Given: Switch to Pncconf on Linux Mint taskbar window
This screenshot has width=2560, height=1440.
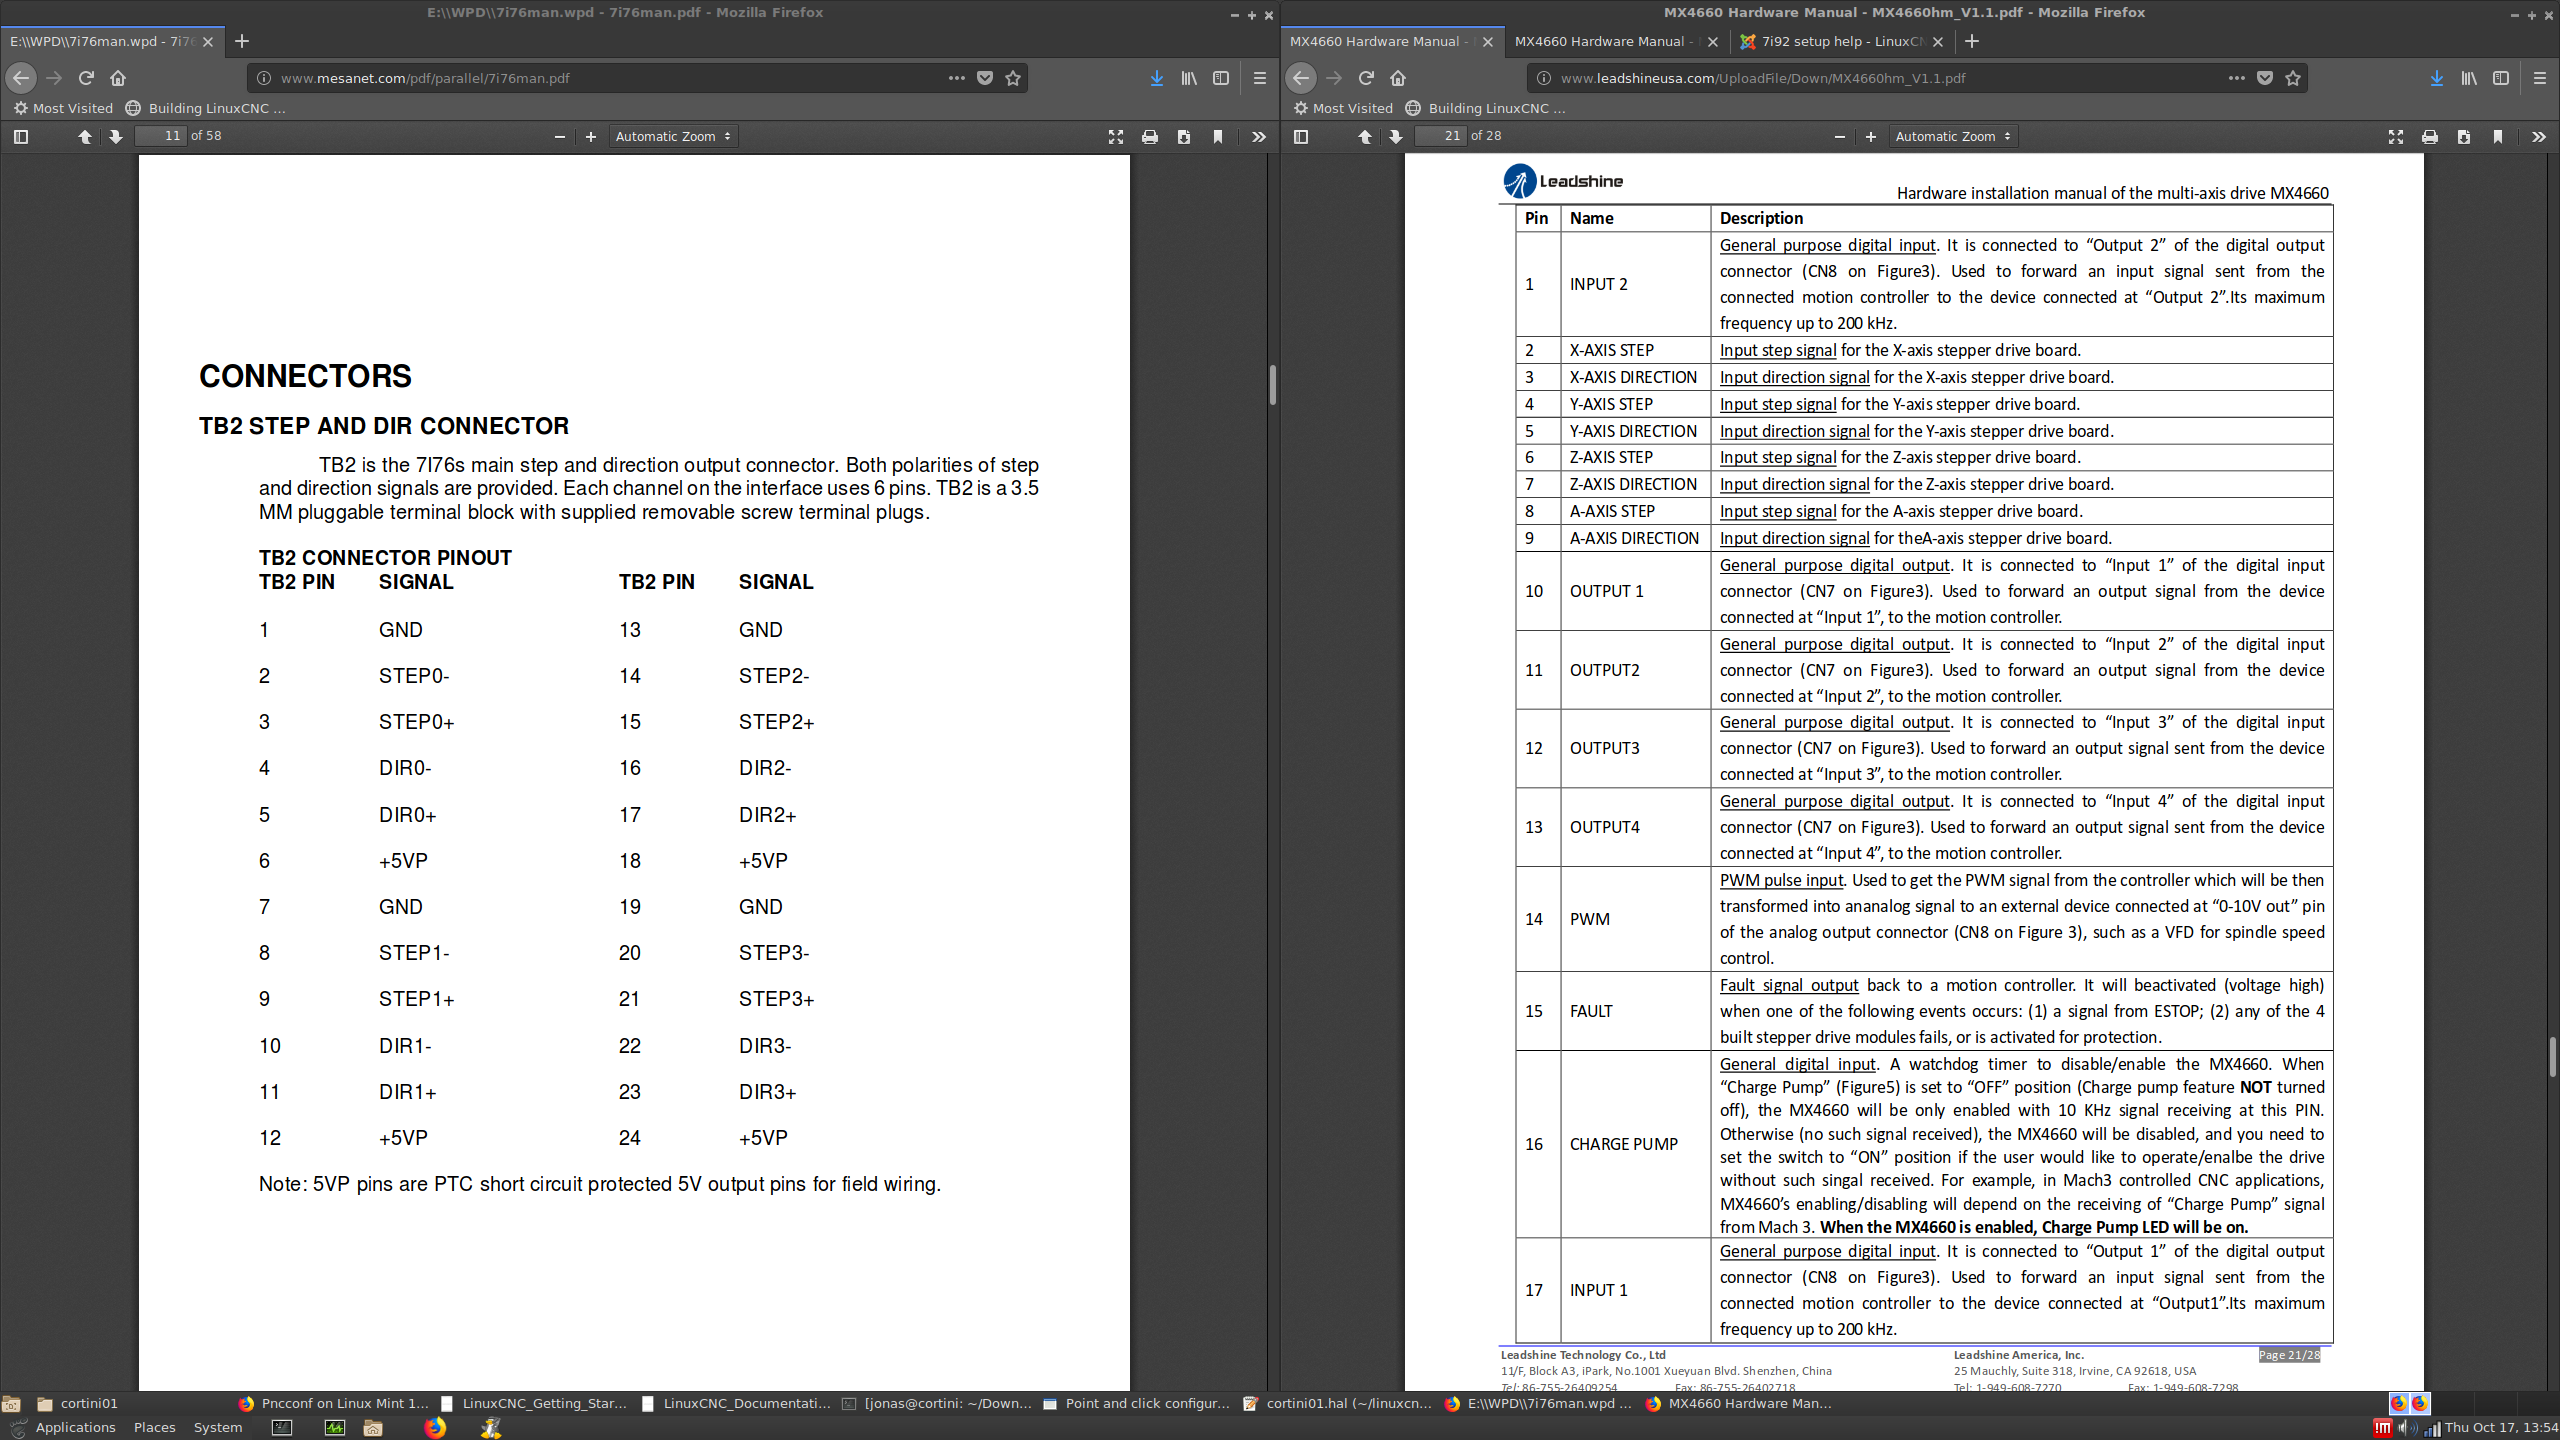Looking at the screenshot, I should 334,1403.
